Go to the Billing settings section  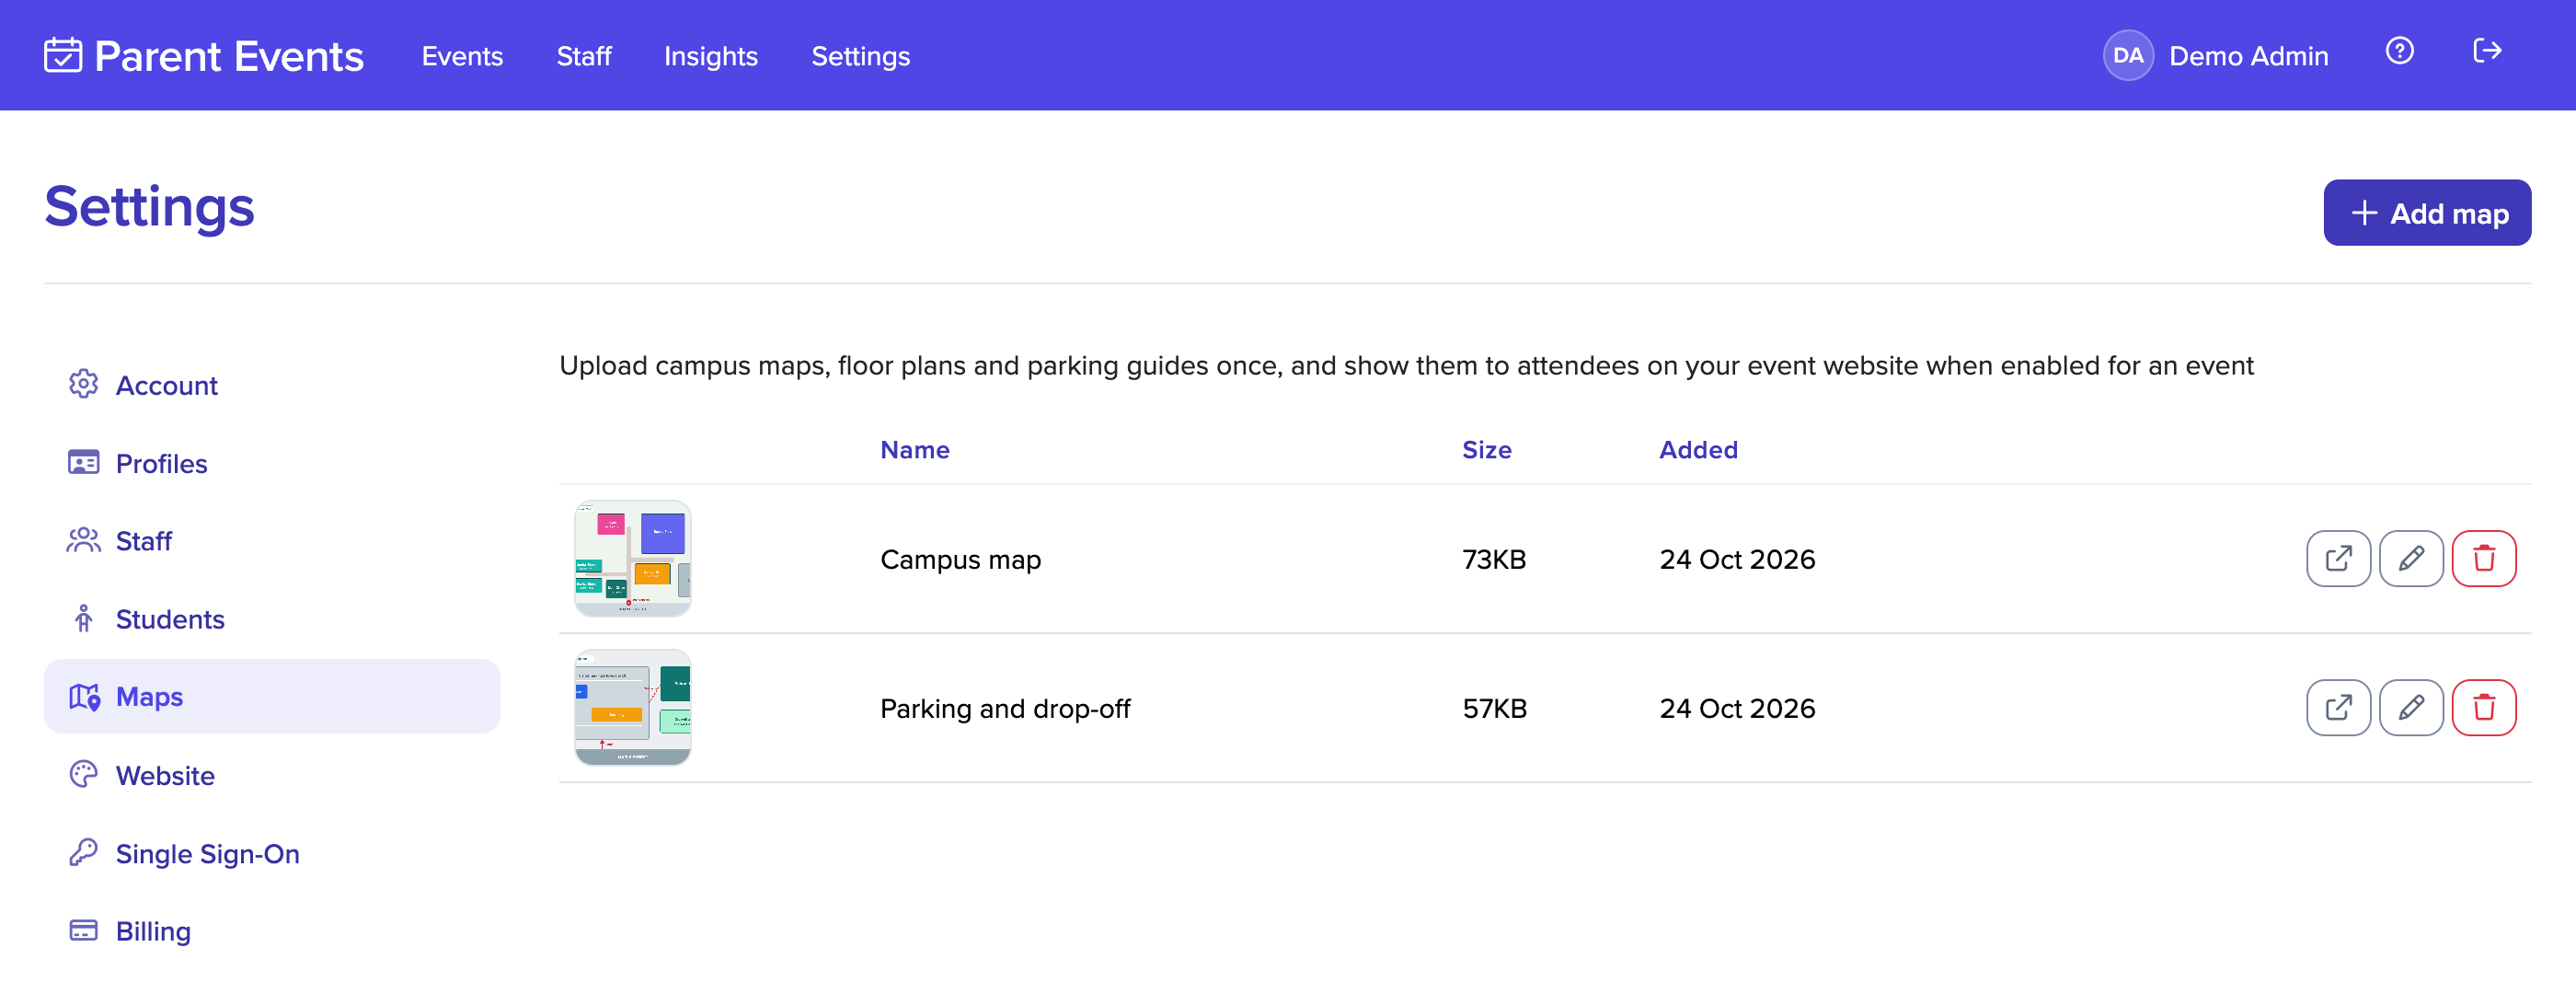[x=271, y=931]
